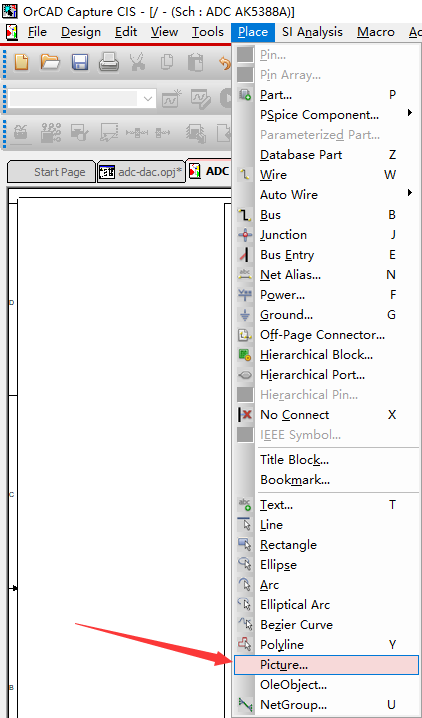Expand the Auto Wire submenu
422x718 pixels.
[x=326, y=195]
